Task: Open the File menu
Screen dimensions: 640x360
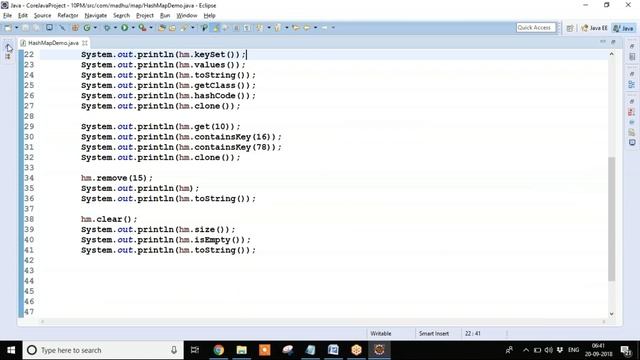Action: [7, 16]
